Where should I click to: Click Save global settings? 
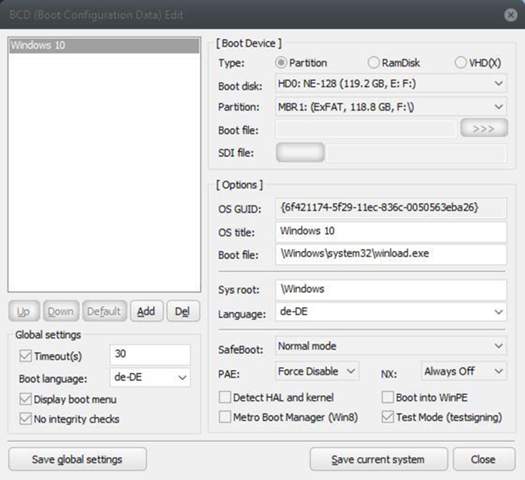click(x=77, y=459)
